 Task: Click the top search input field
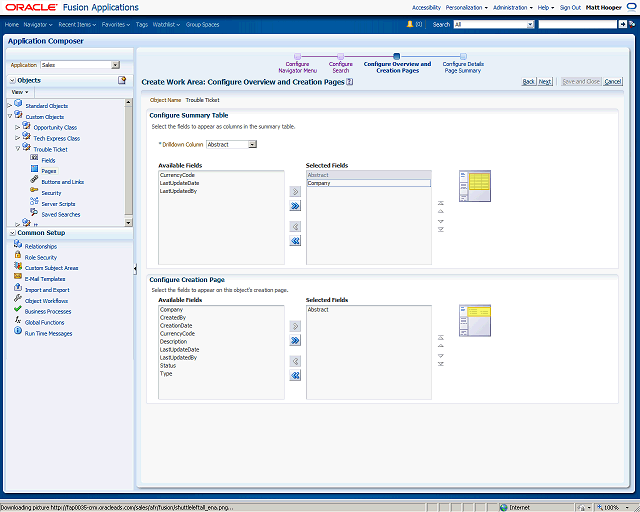point(578,24)
